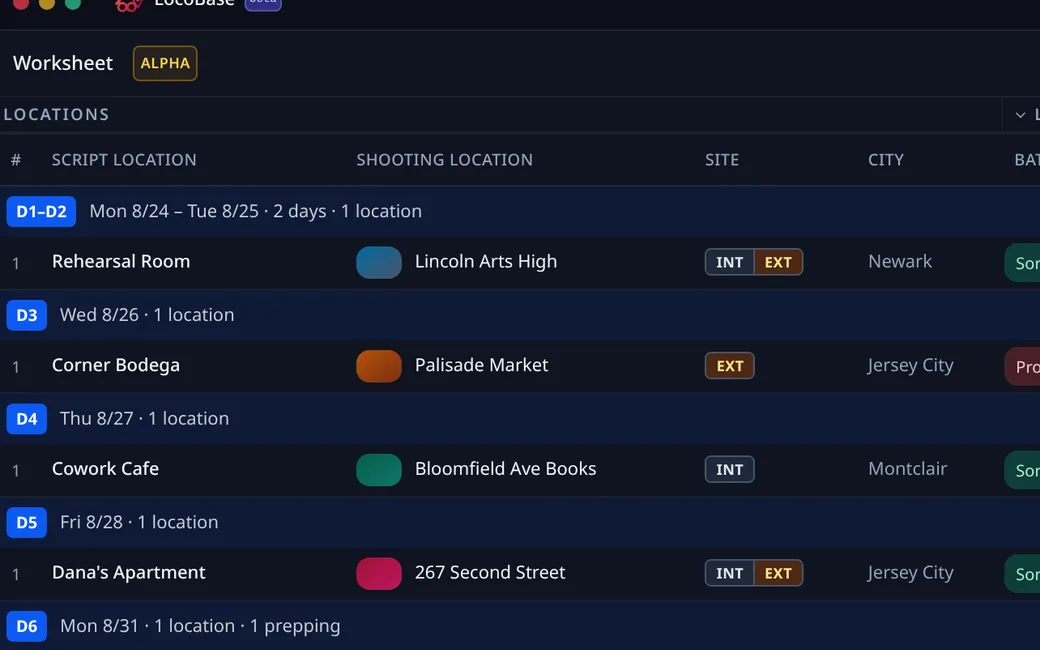Click the LOCATIONS section header
Screen dimensions: 1040x650
(56, 114)
